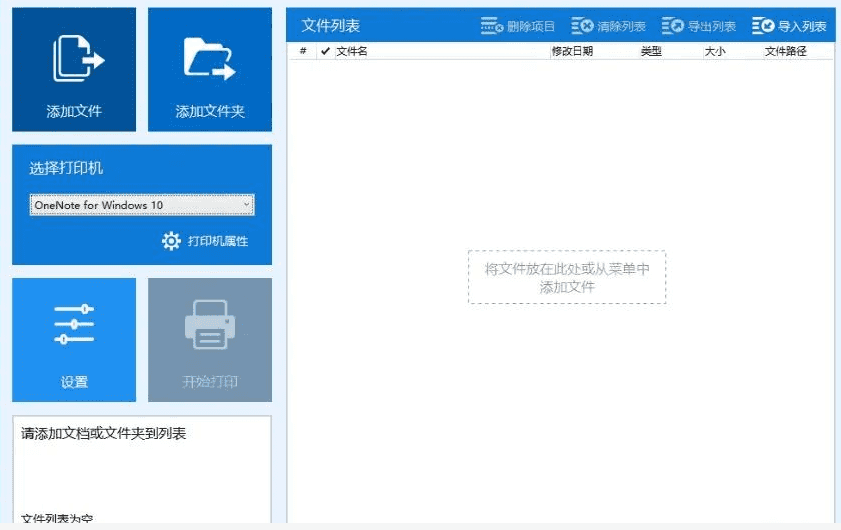Screen dimensions: 841x530
Task: Sort by the 大小 column header
Action: coord(715,51)
